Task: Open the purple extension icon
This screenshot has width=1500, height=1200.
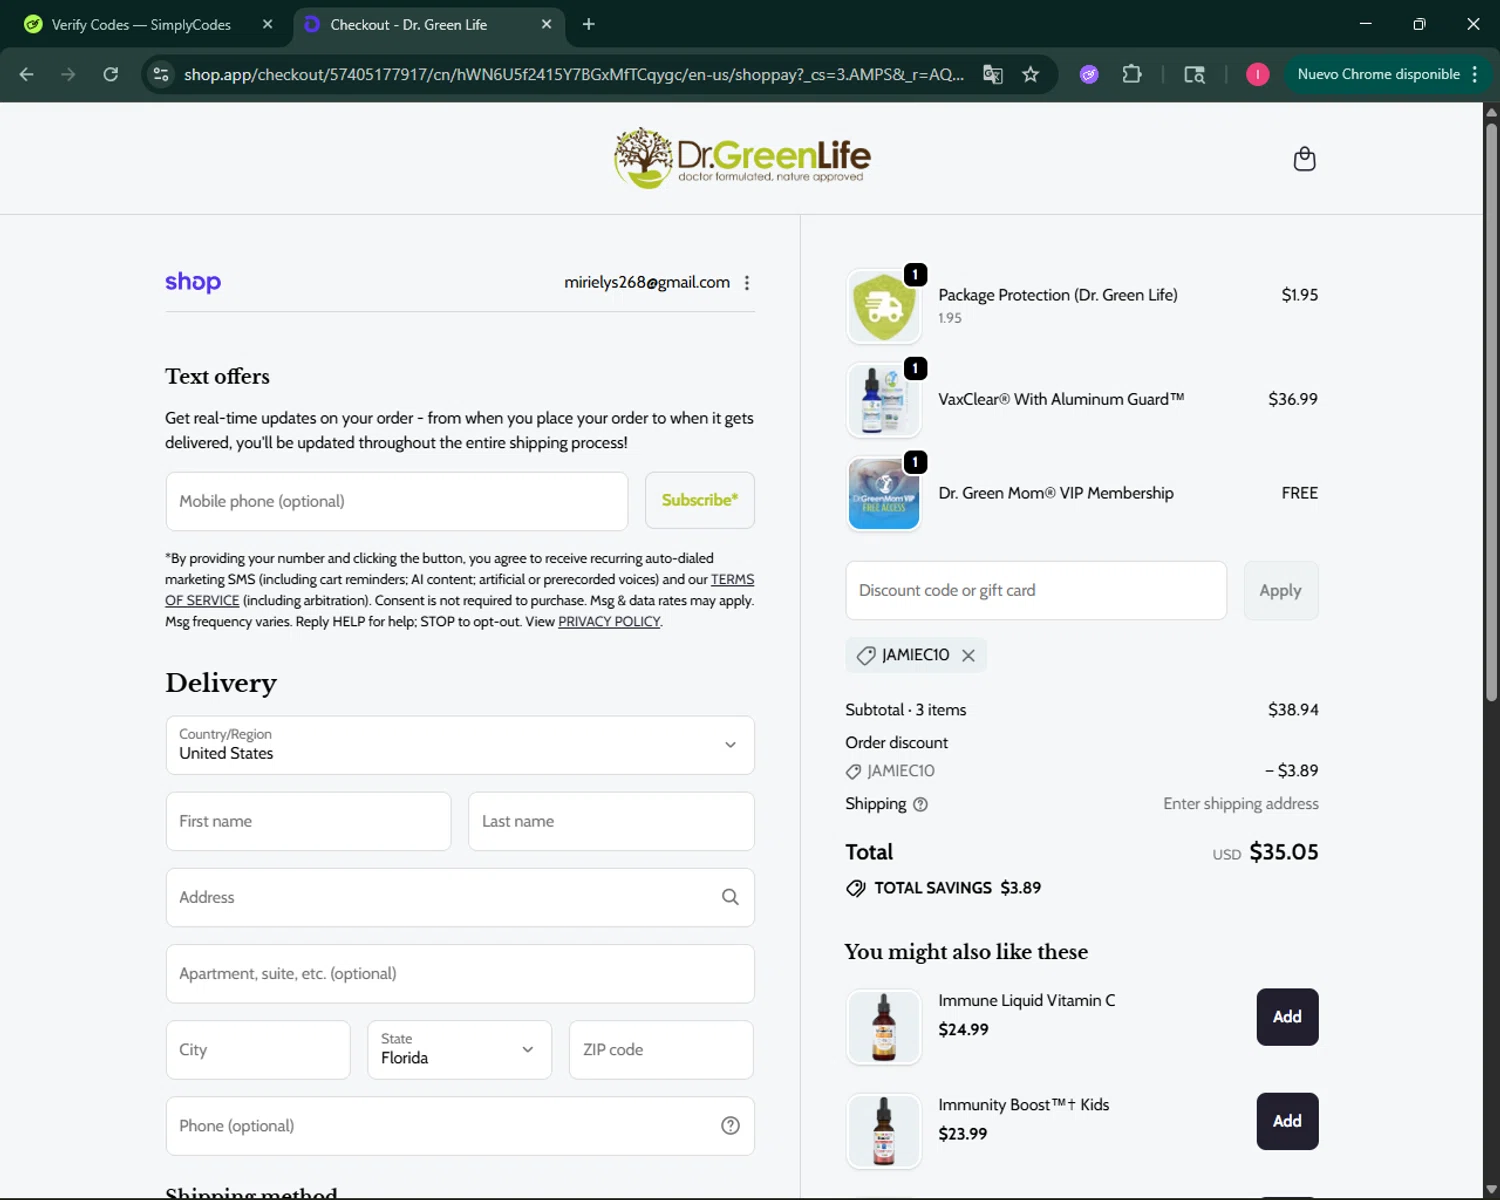Action: pyautogui.click(x=1089, y=74)
